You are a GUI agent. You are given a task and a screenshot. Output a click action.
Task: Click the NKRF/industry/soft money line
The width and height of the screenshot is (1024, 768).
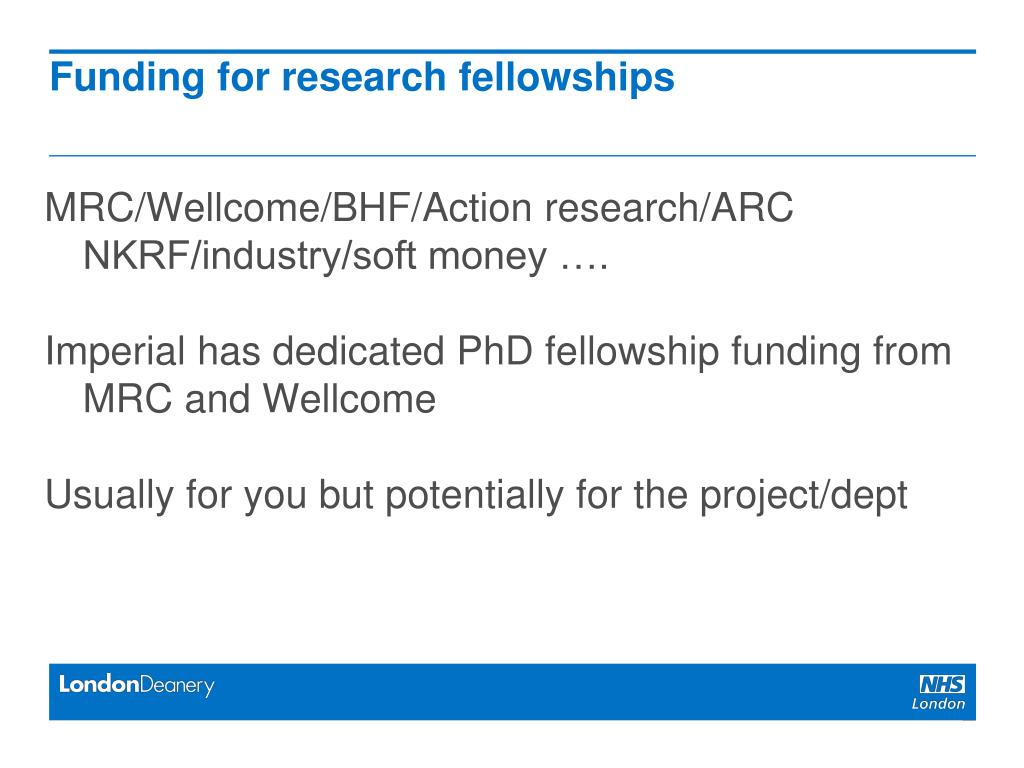click(345, 255)
